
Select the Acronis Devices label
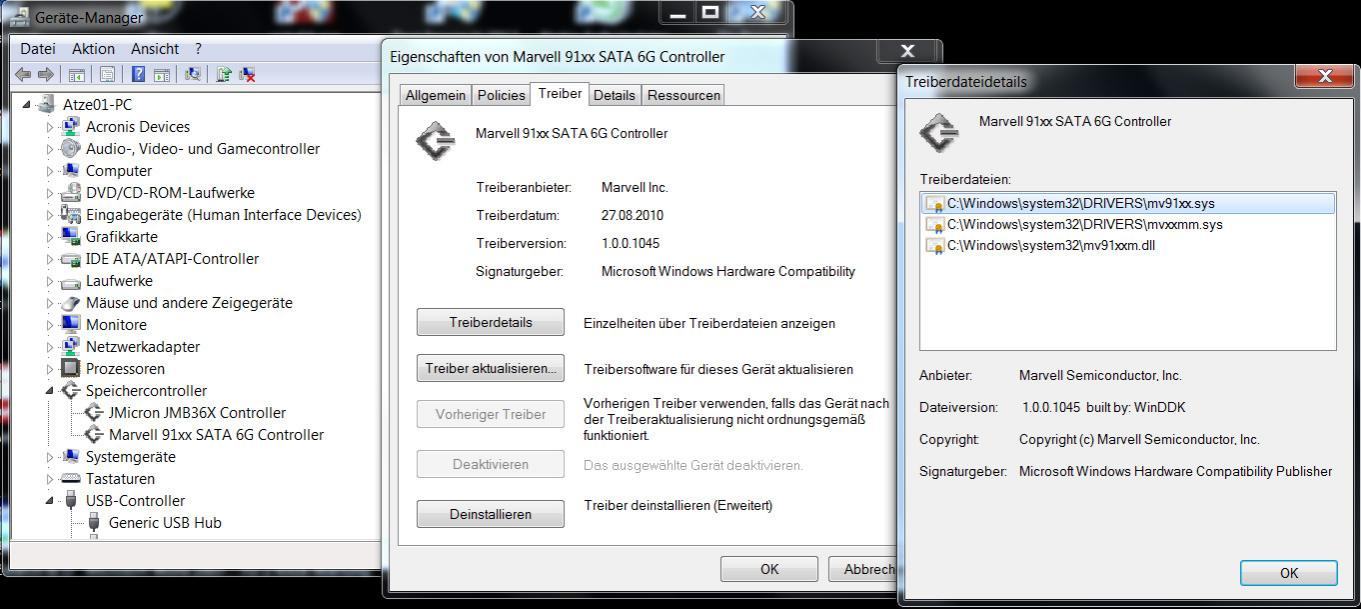(x=138, y=127)
